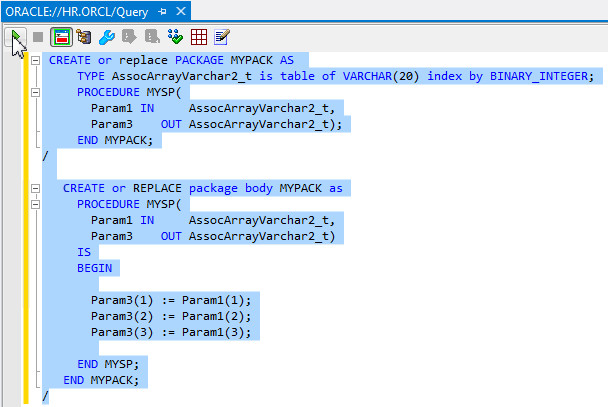Collapse the CREATE or replace PACKAGE MYPACK block
The height and width of the screenshot is (407, 608).
pos(35,60)
